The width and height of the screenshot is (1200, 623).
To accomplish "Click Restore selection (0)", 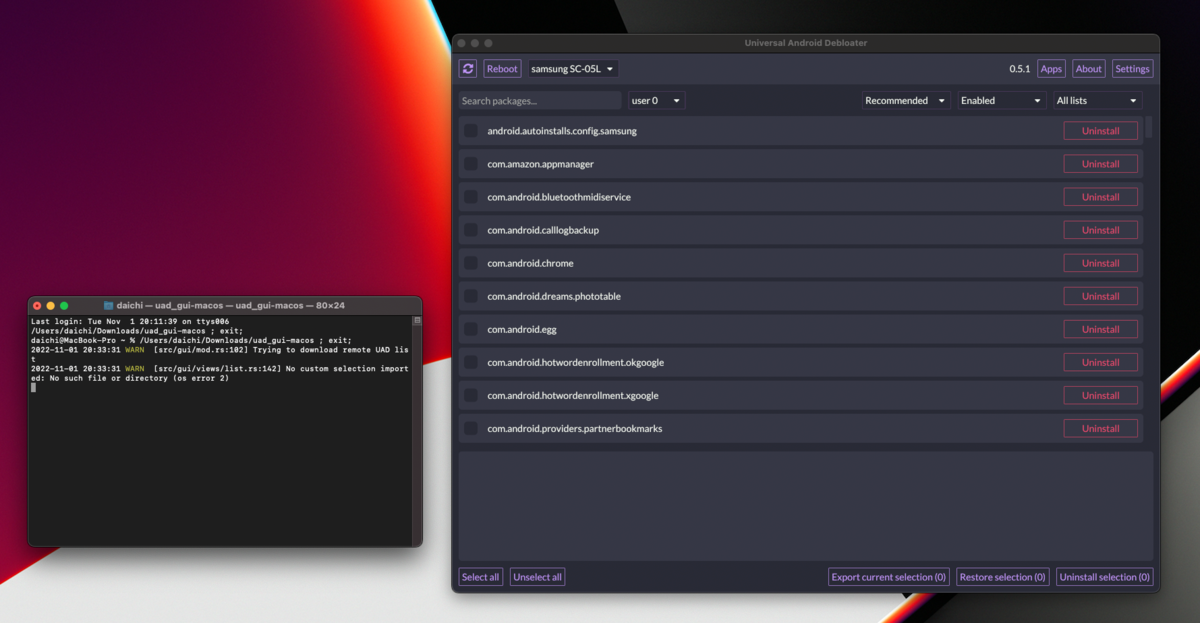I will pos(1002,577).
